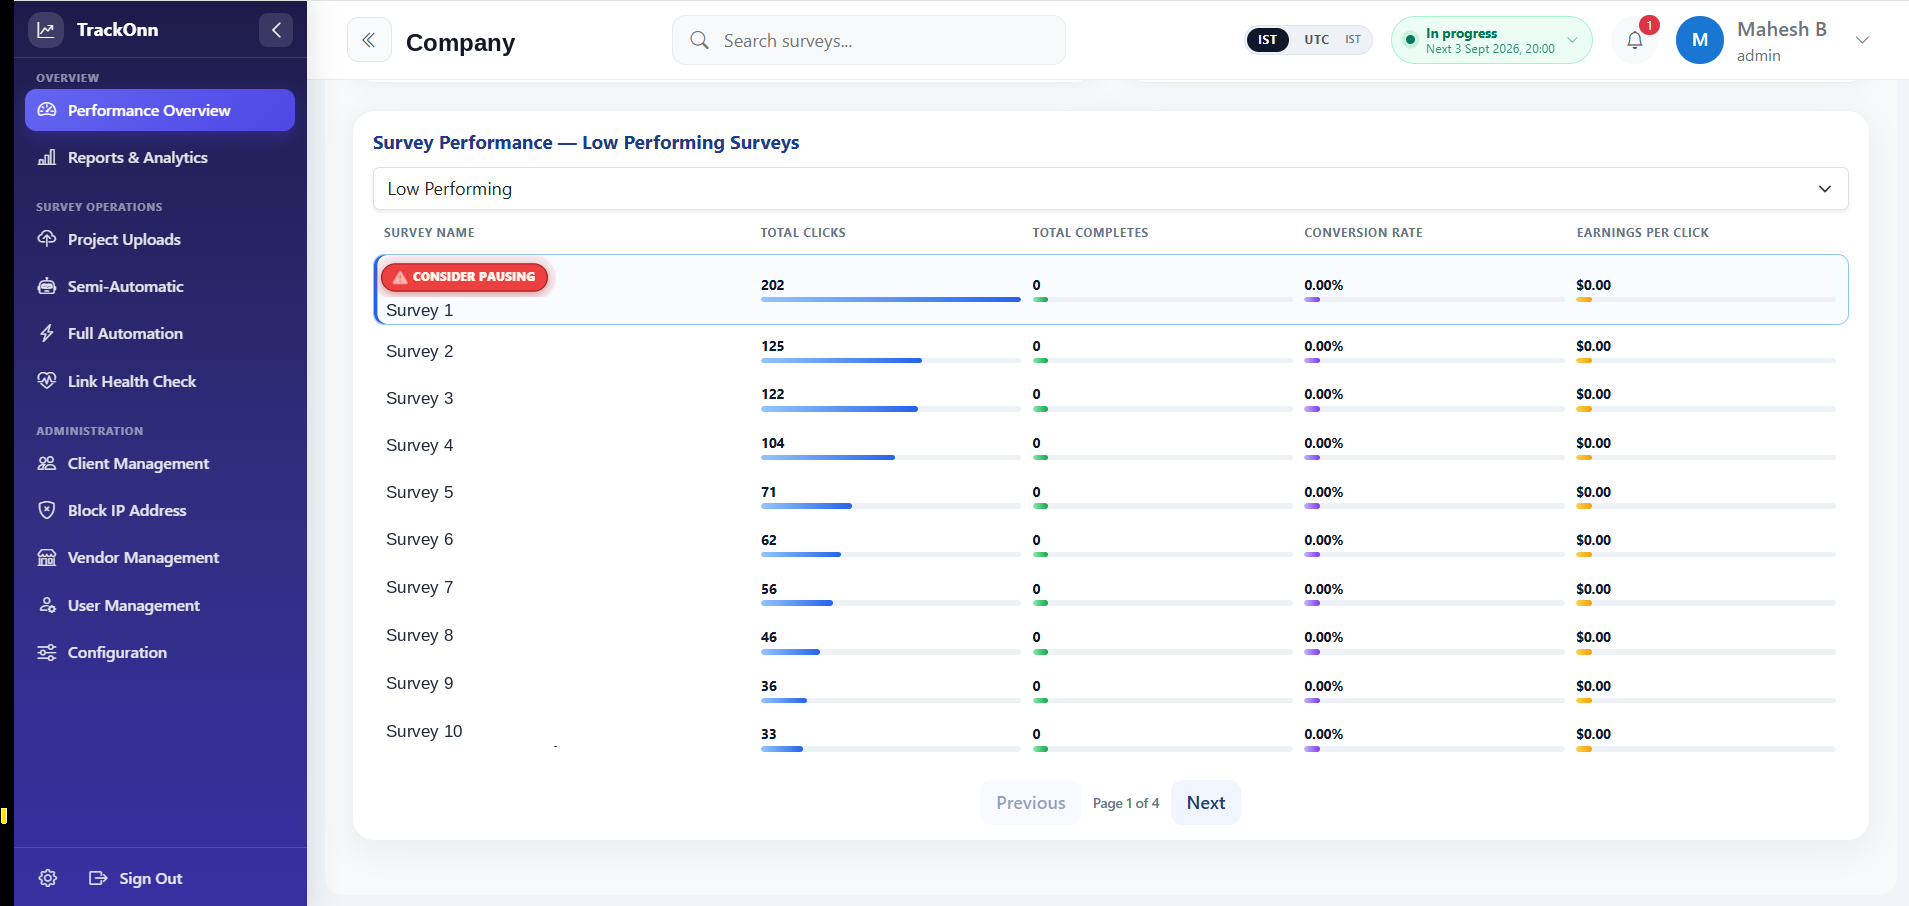
Task: Open the Mahesh B account menu chevron
Action: point(1862,40)
